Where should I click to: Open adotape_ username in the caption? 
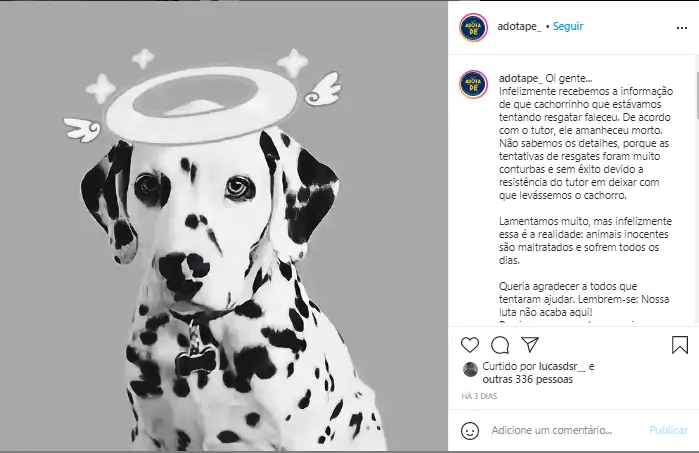[521, 78]
